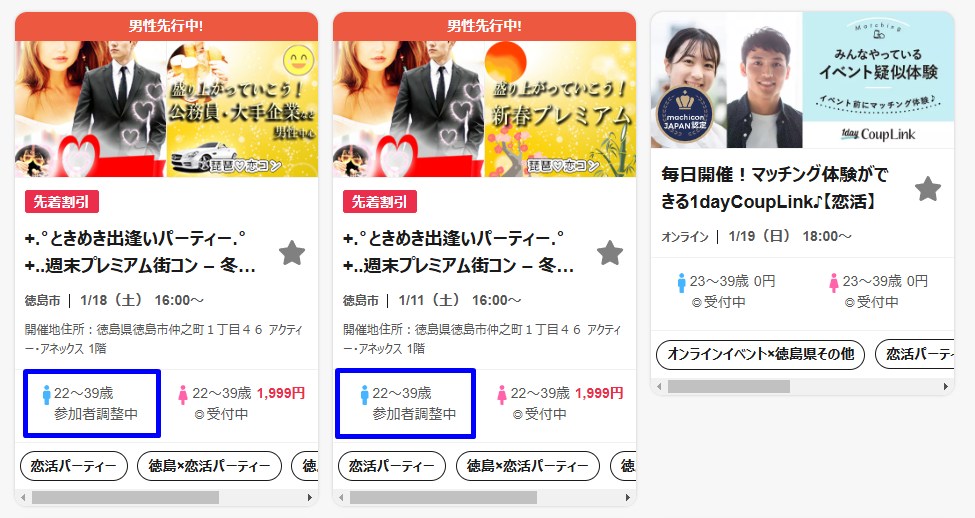Toggle favorite star on 1dayCoupLink event
975x518 pixels.
coord(928,188)
